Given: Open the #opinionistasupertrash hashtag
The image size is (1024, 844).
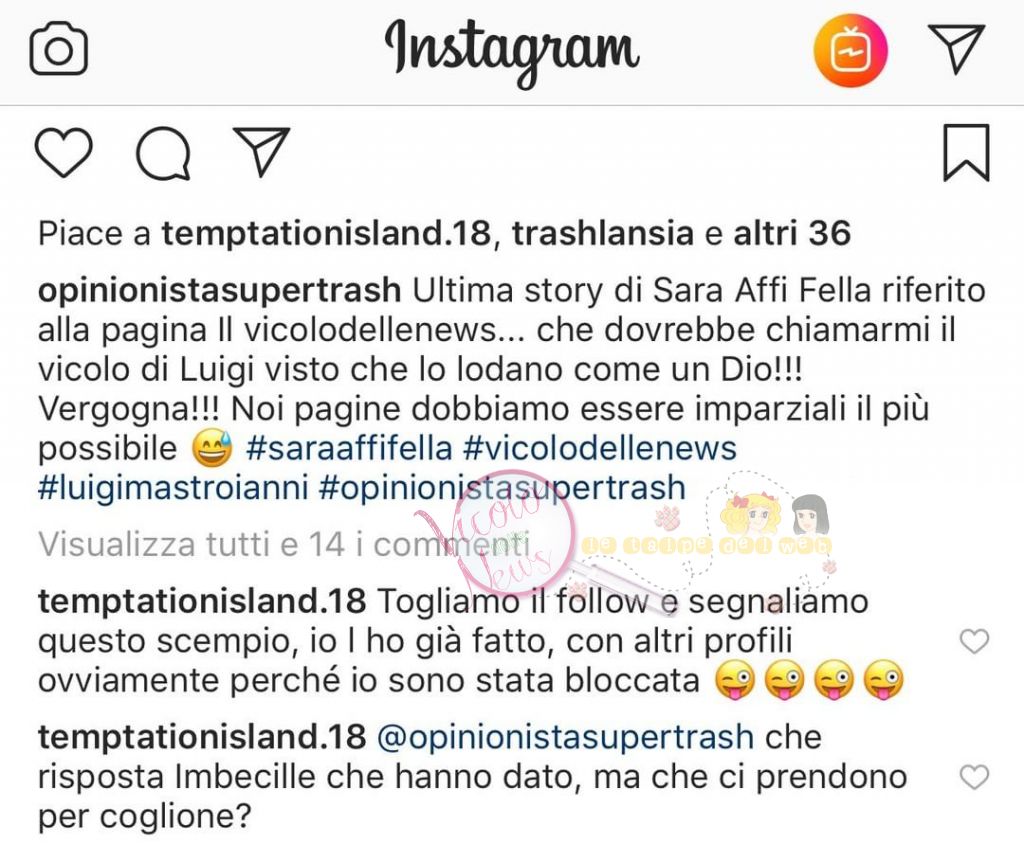Looking at the screenshot, I should [x=502, y=489].
